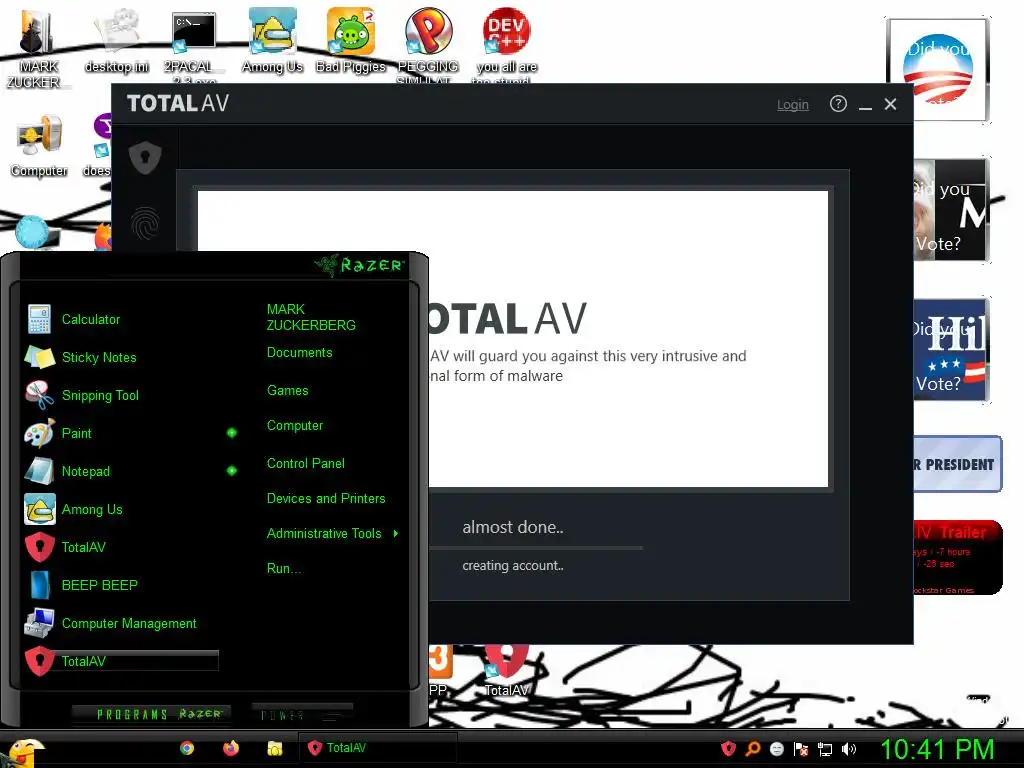The width and height of the screenshot is (1024, 768).
Task: Open File Explorer folder on the taskbar
Action: 275,748
